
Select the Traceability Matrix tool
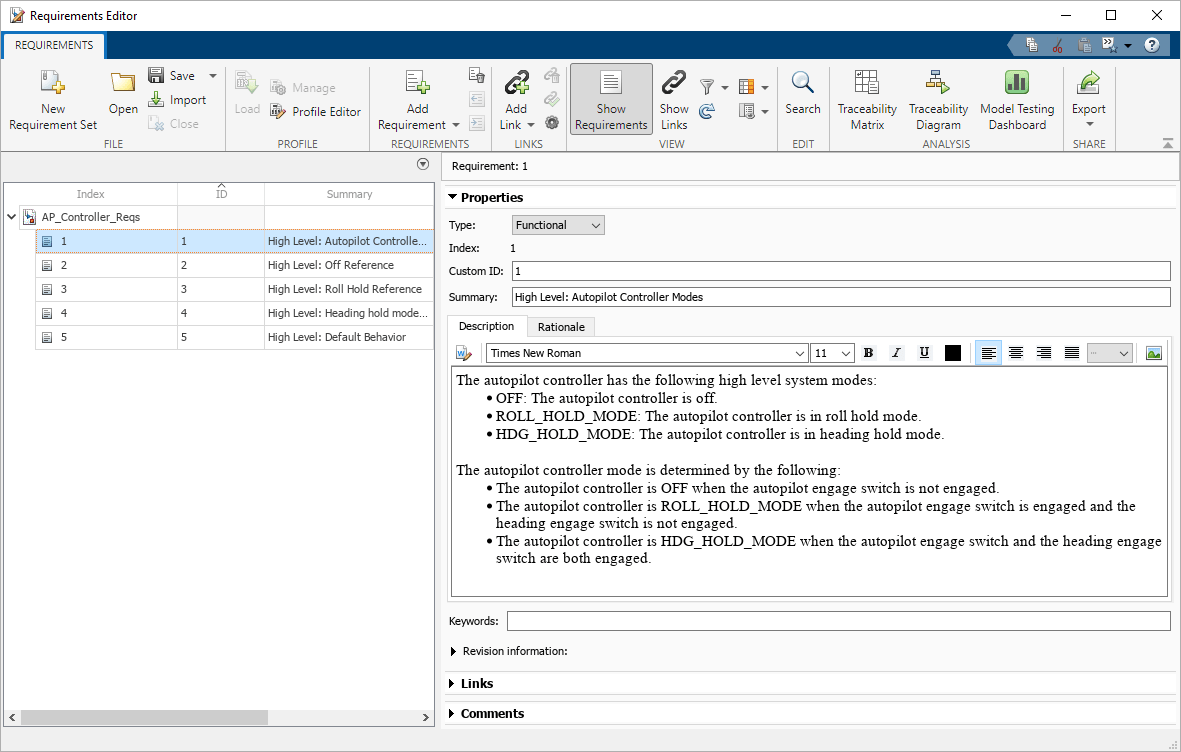pos(866,100)
